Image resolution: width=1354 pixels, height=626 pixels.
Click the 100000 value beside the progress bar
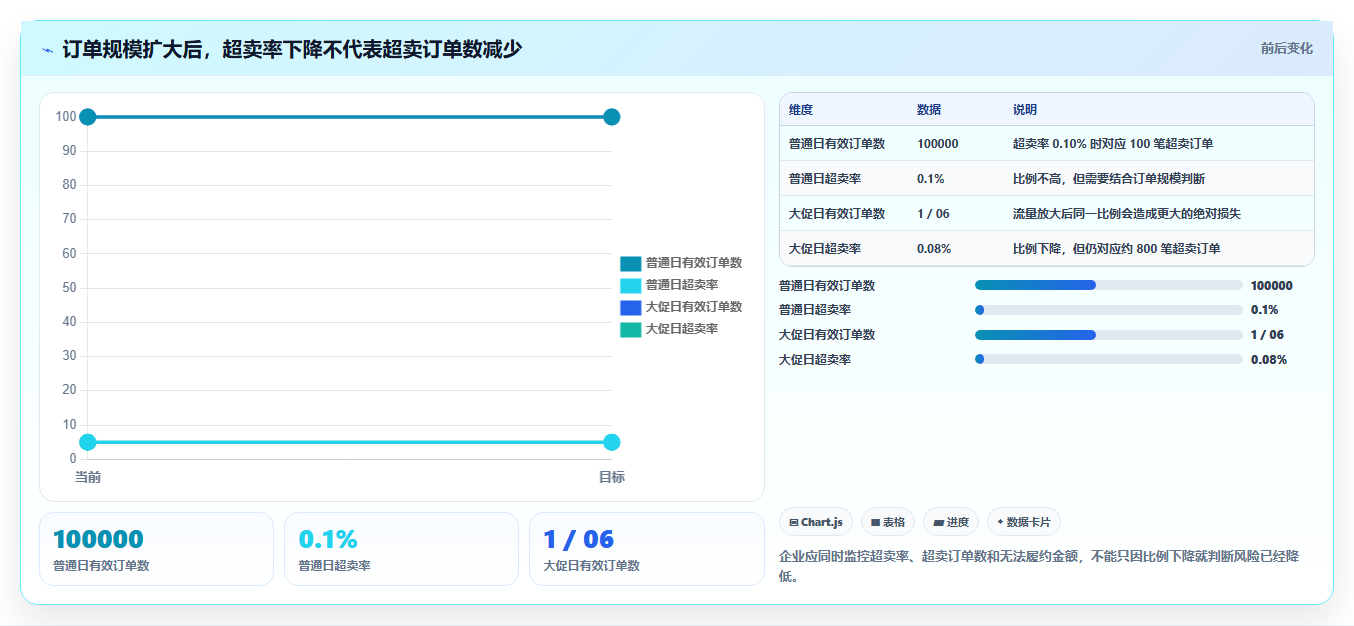pos(1271,285)
